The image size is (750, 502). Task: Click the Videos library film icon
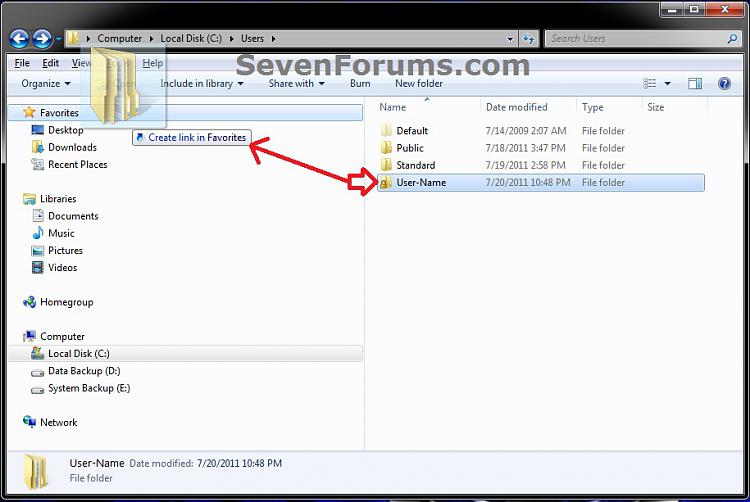pyautogui.click(x=37, y=268)
